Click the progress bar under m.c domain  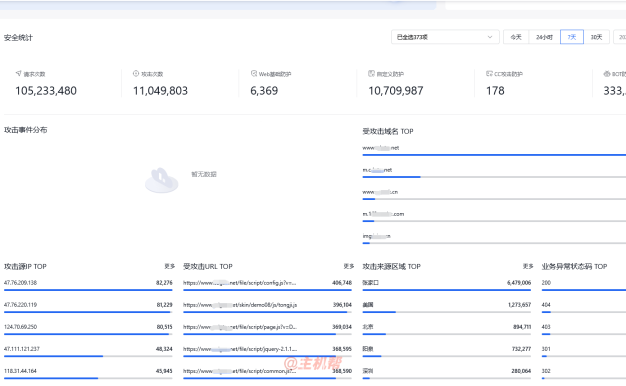(x=494, y=177)
